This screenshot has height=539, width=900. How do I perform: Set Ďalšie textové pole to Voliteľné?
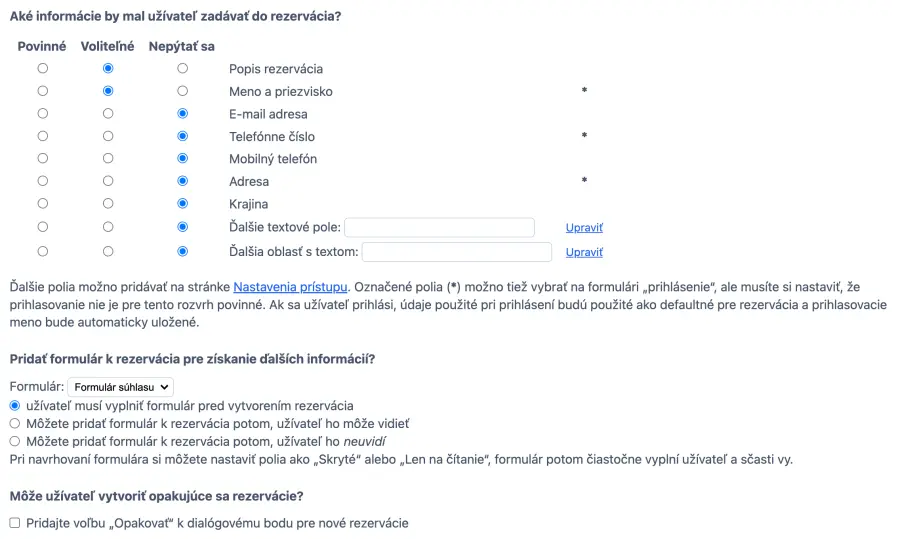point(108,227)
